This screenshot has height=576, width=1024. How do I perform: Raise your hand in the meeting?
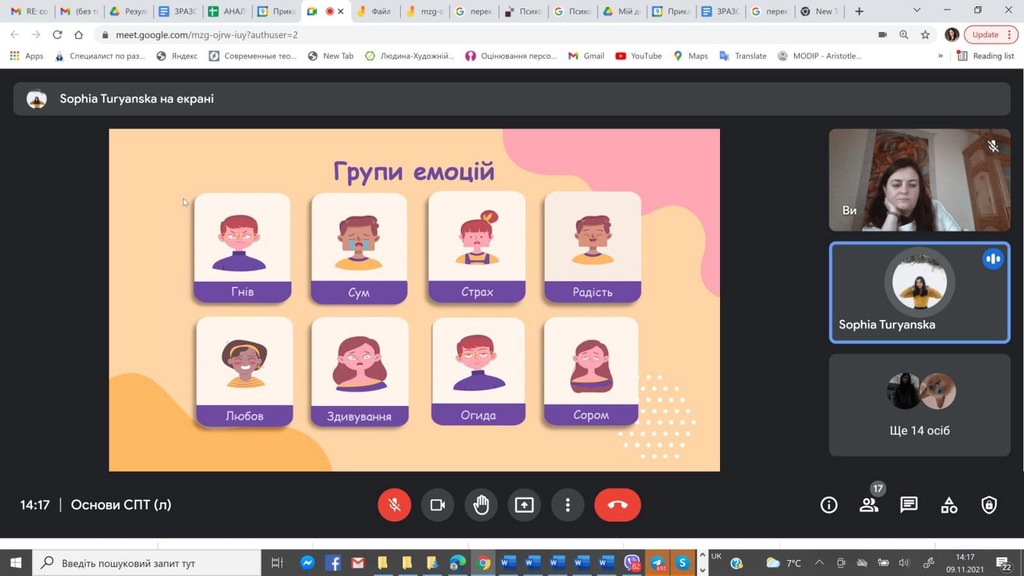click(481, 505)
